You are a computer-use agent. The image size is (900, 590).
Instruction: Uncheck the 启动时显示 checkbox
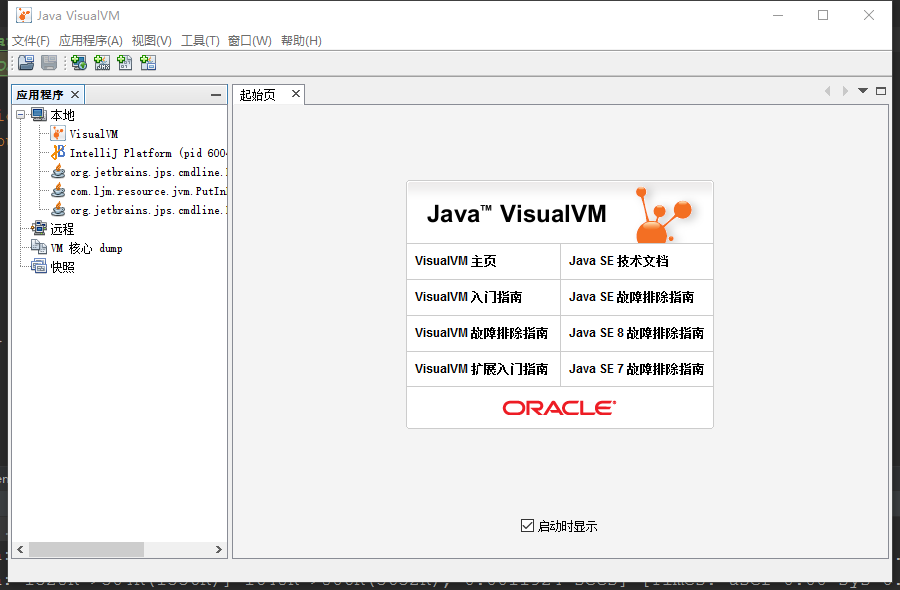pos(527,526)
